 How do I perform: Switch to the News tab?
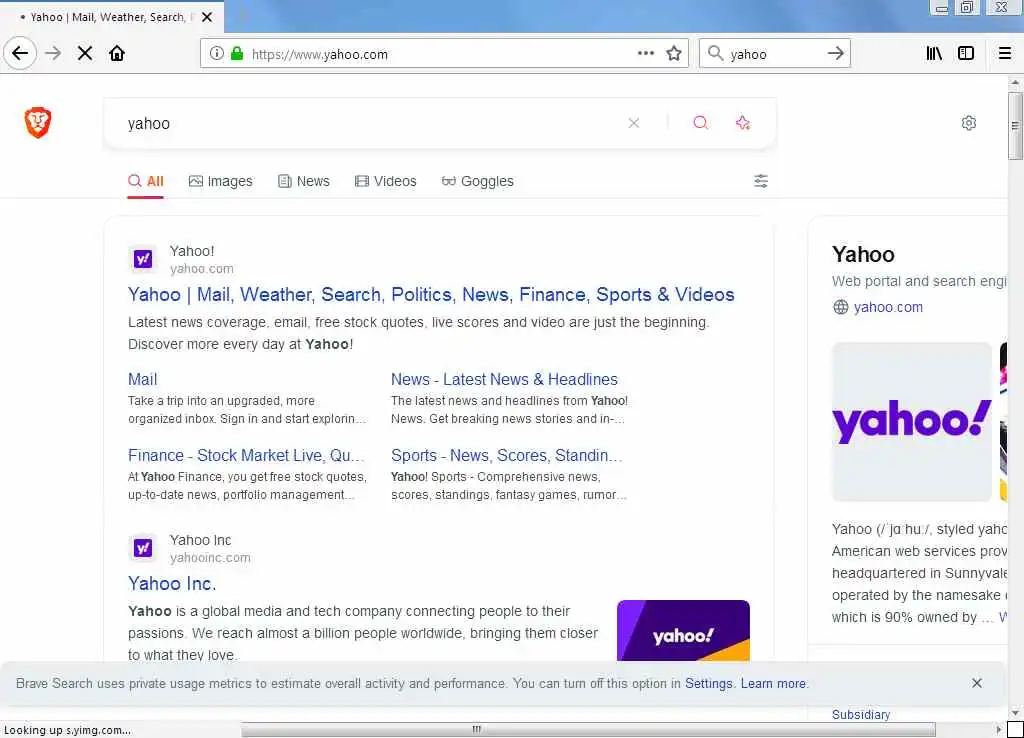pos(304,181)
